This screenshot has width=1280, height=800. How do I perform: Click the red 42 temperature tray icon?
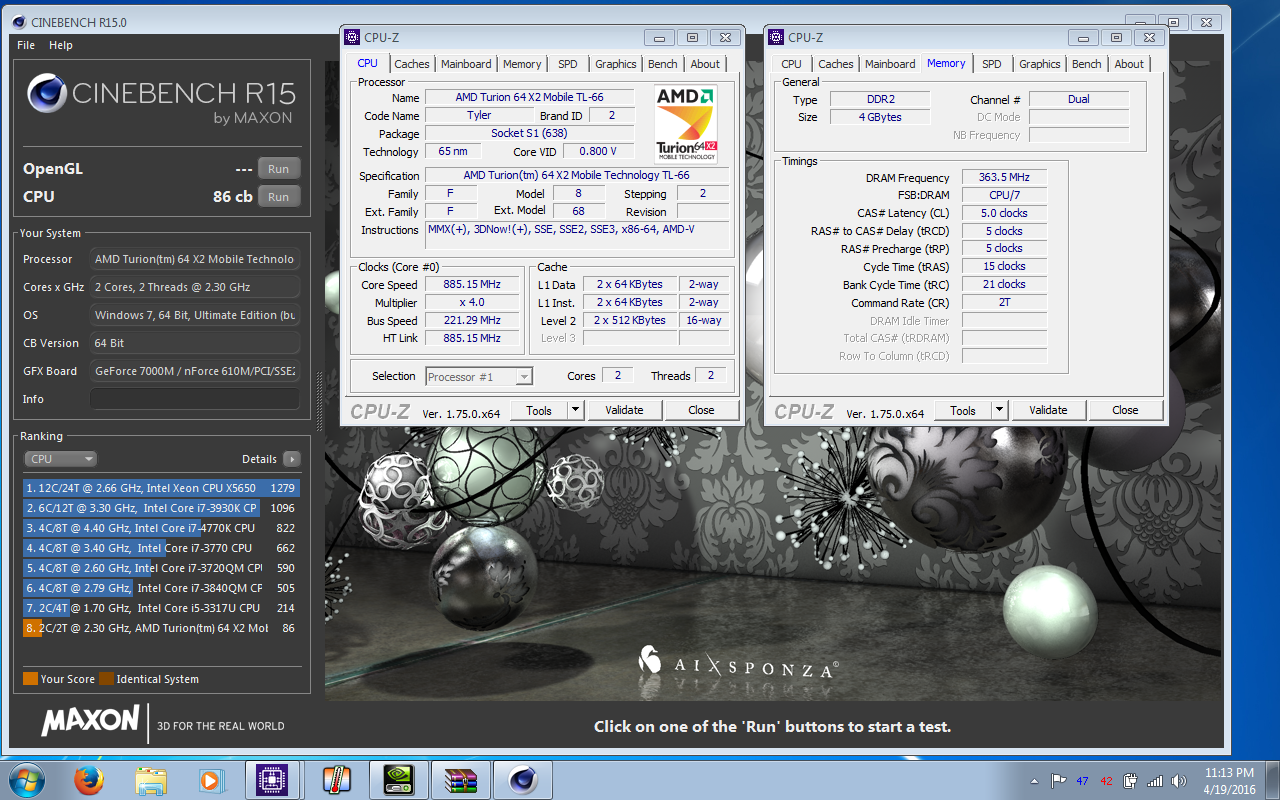point(1106,781)
